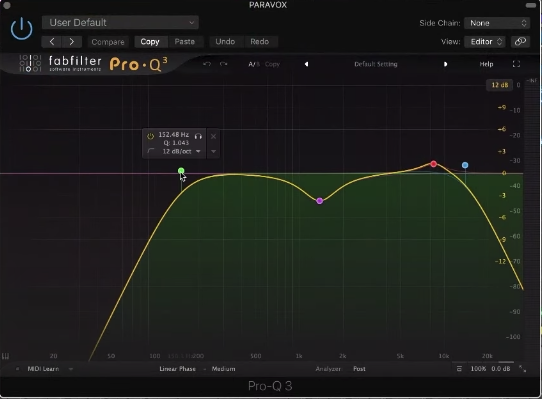
Task: Delete band with the X icon
Action: (213, 136)
